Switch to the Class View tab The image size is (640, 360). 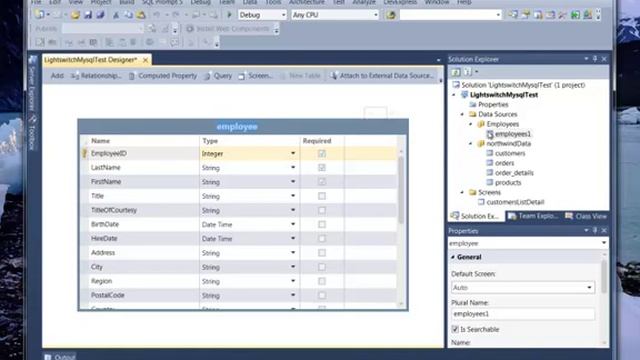coord(586,216)
